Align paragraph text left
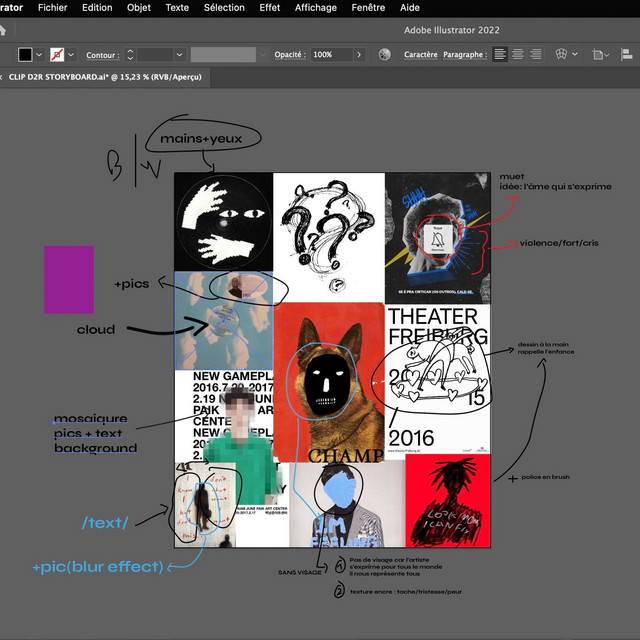This screenshot has height=640, width=640. pos(500,54)
